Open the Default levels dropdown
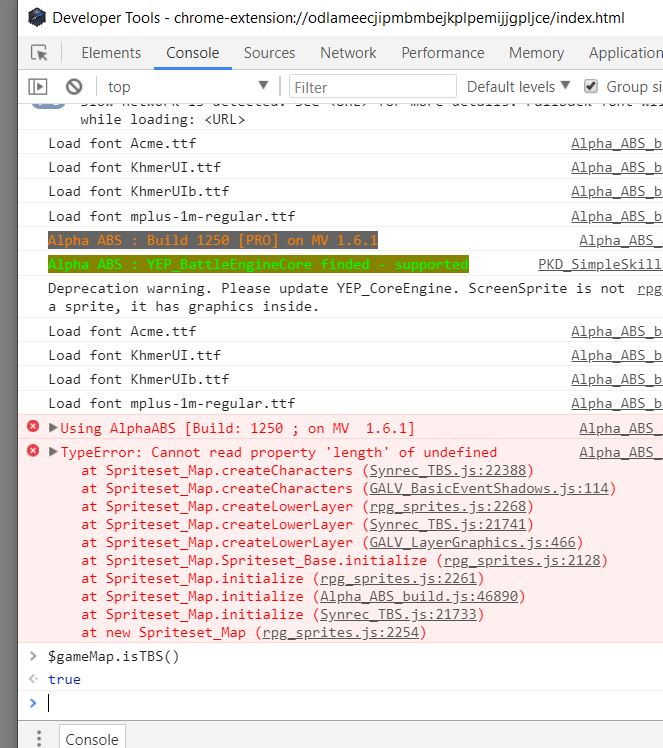The width and height of the screenshot is (663, 748). 518,87
